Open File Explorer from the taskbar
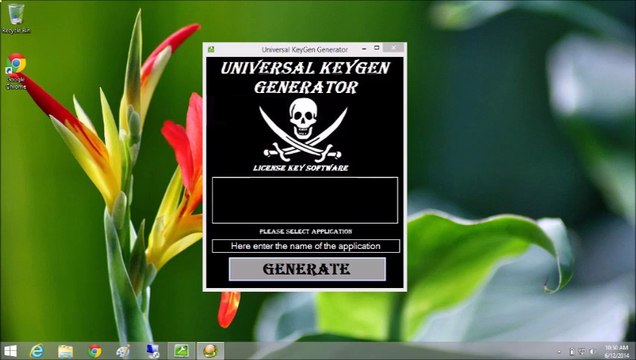The height and width of the screenshot is (360, 636). [x=65, y=351]
